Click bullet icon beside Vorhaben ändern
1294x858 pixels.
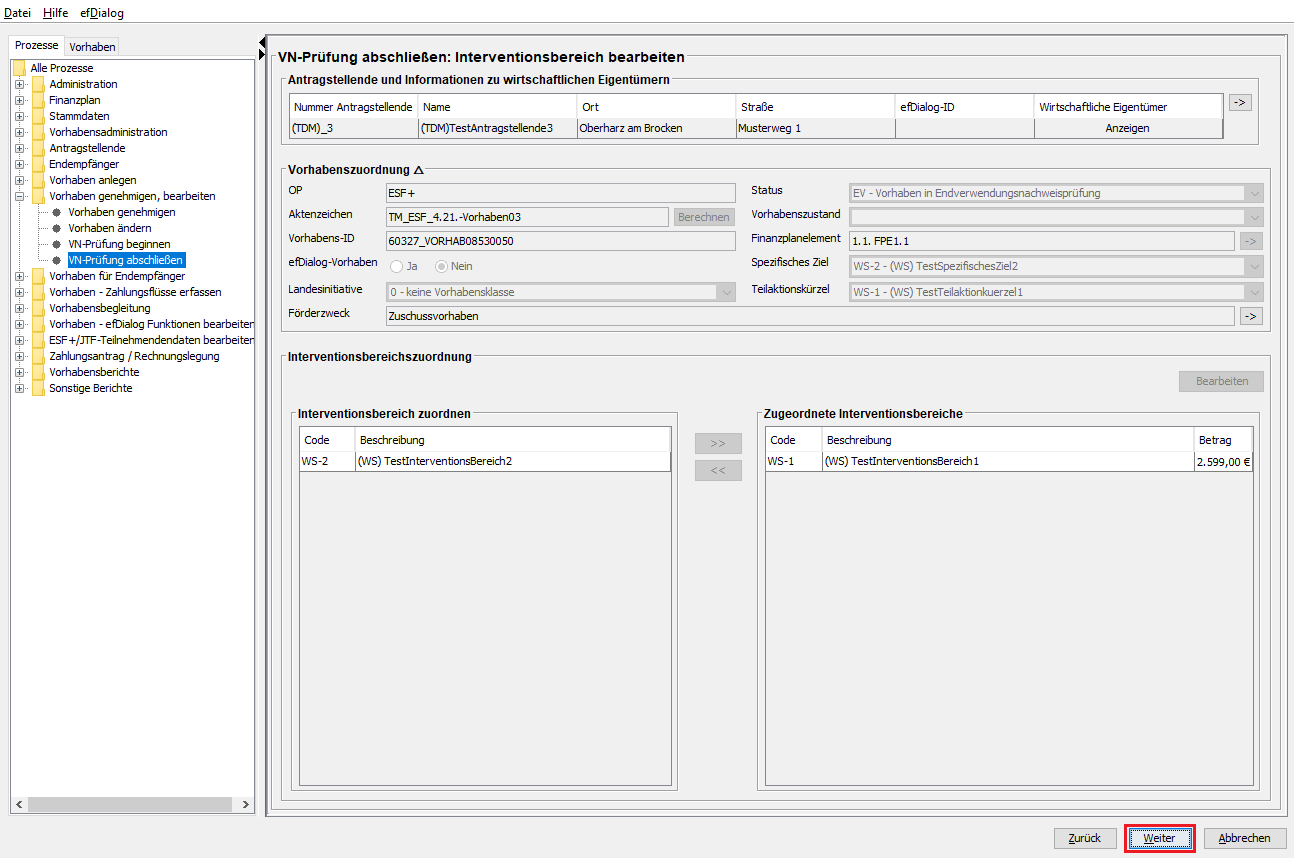57,228
